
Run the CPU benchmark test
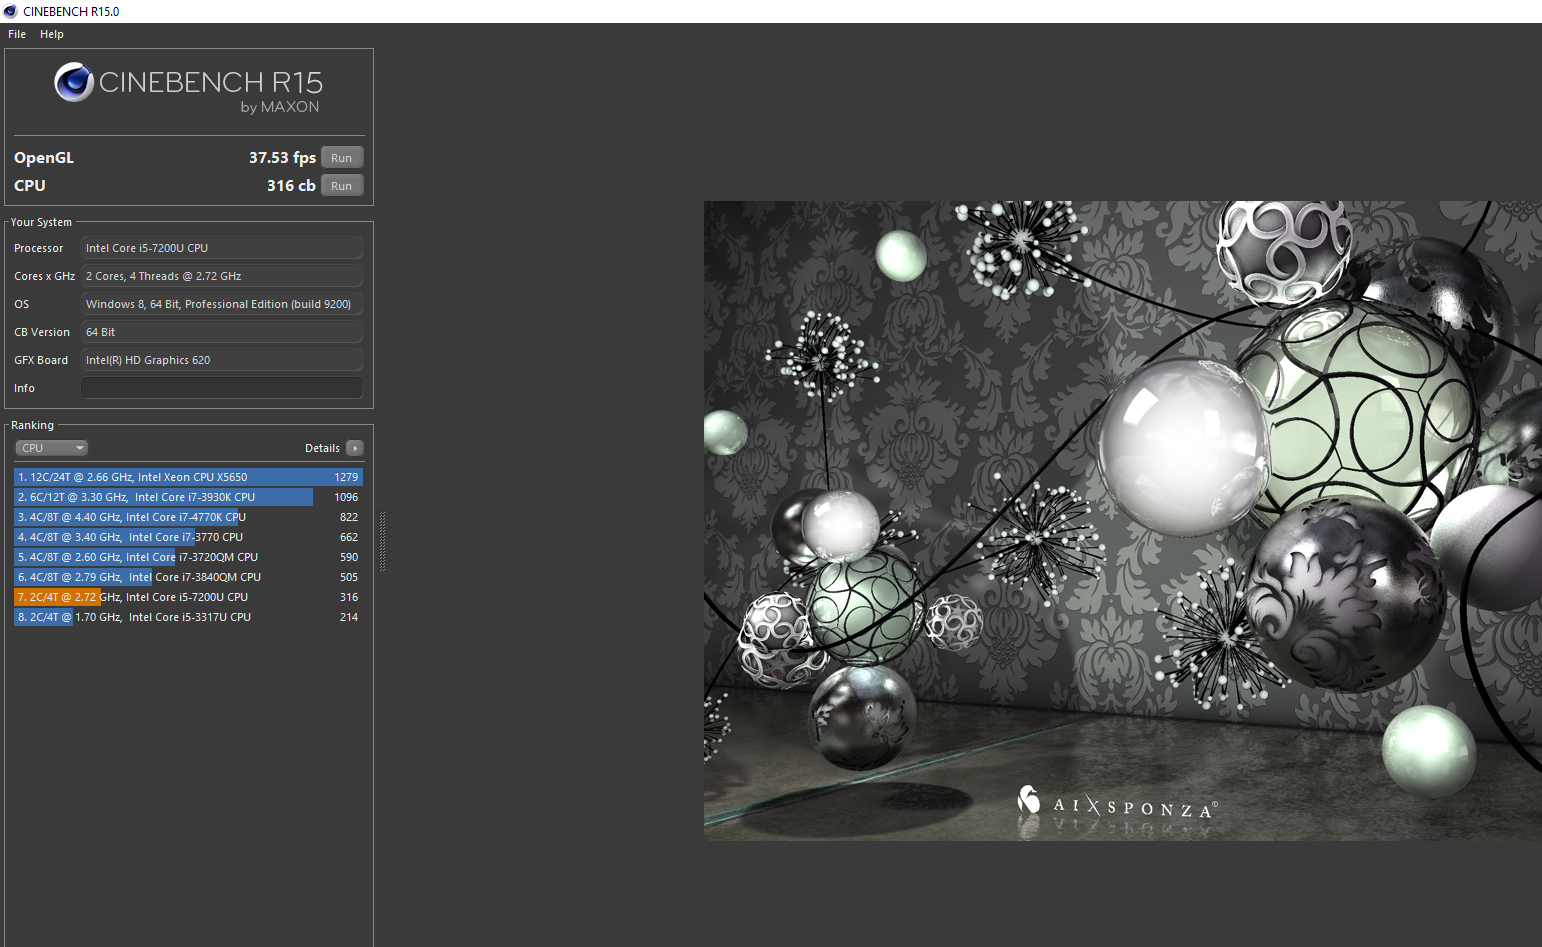(x=342, y=186)
